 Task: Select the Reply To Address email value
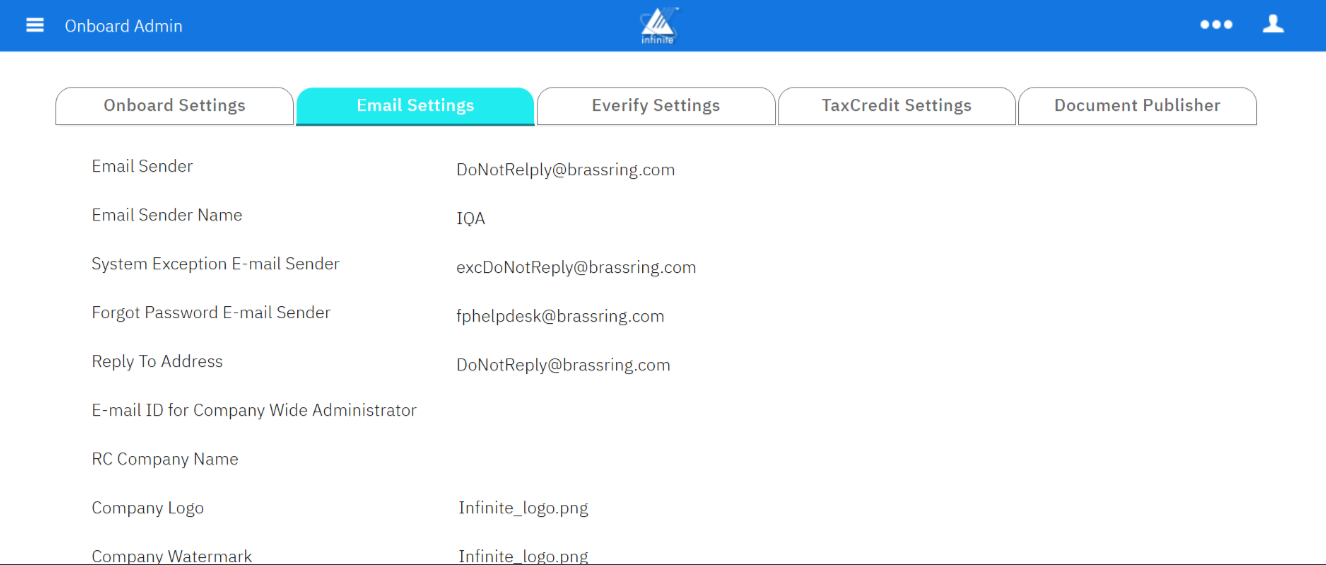pyautogui.click(x=563, y=366)
